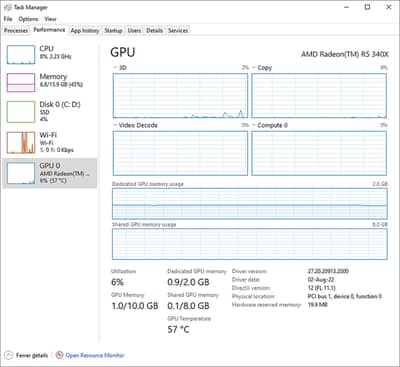This screenshot has height=367, width=400.
Task: Open the Details tab
Action: [155, 30]
